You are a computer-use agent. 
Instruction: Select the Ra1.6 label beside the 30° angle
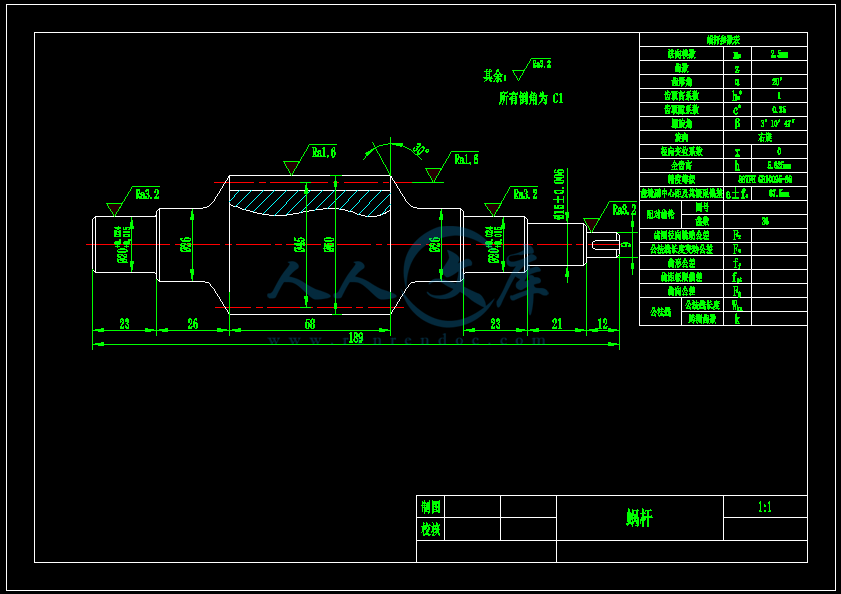point(466,159)
